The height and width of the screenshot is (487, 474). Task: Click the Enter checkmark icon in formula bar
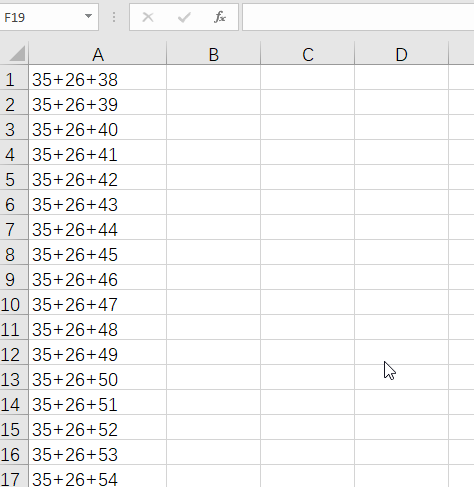184,17
